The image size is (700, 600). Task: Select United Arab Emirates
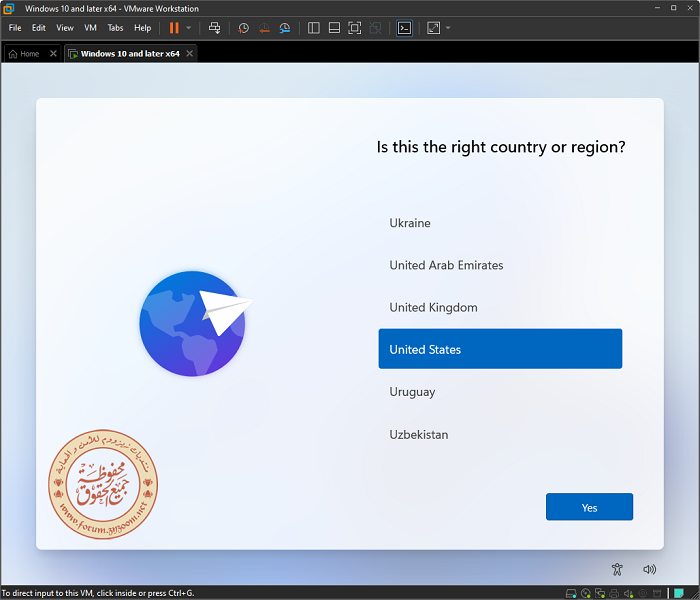500,265
